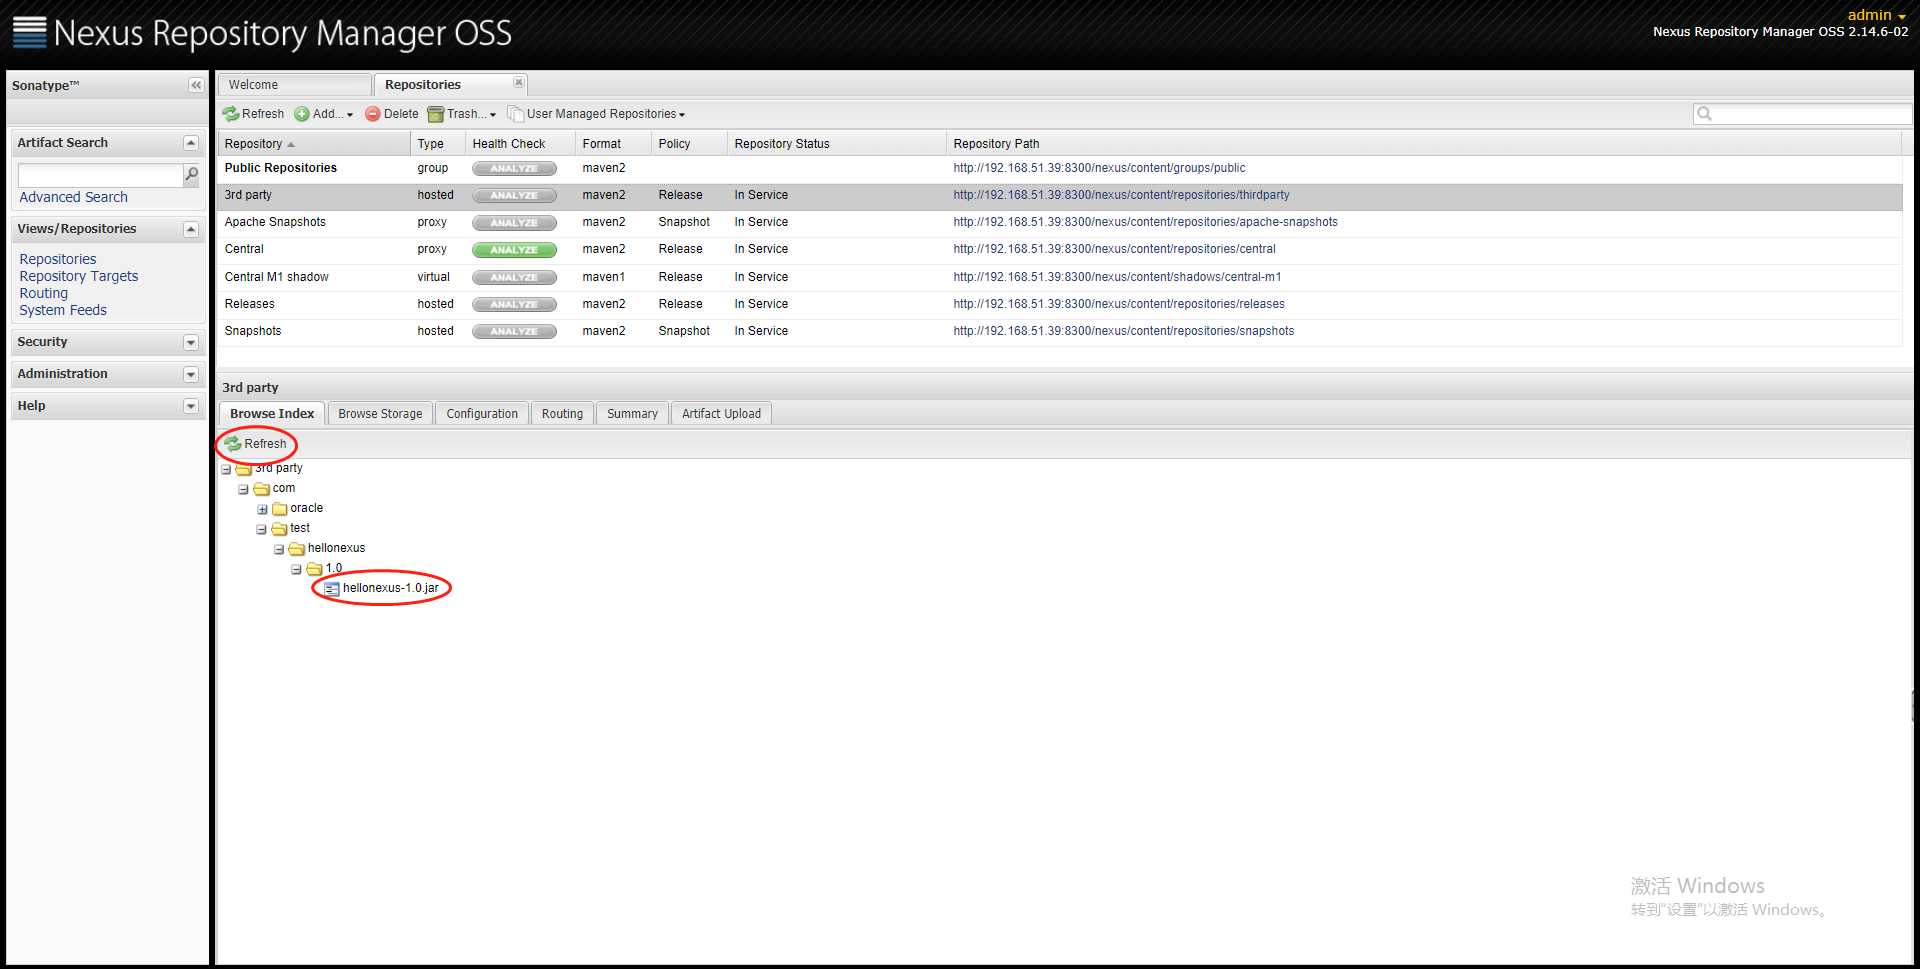This screenshot has height=969, width=1920.
Task: Collapse the test tree folder
Action: (x=261, y=529)
